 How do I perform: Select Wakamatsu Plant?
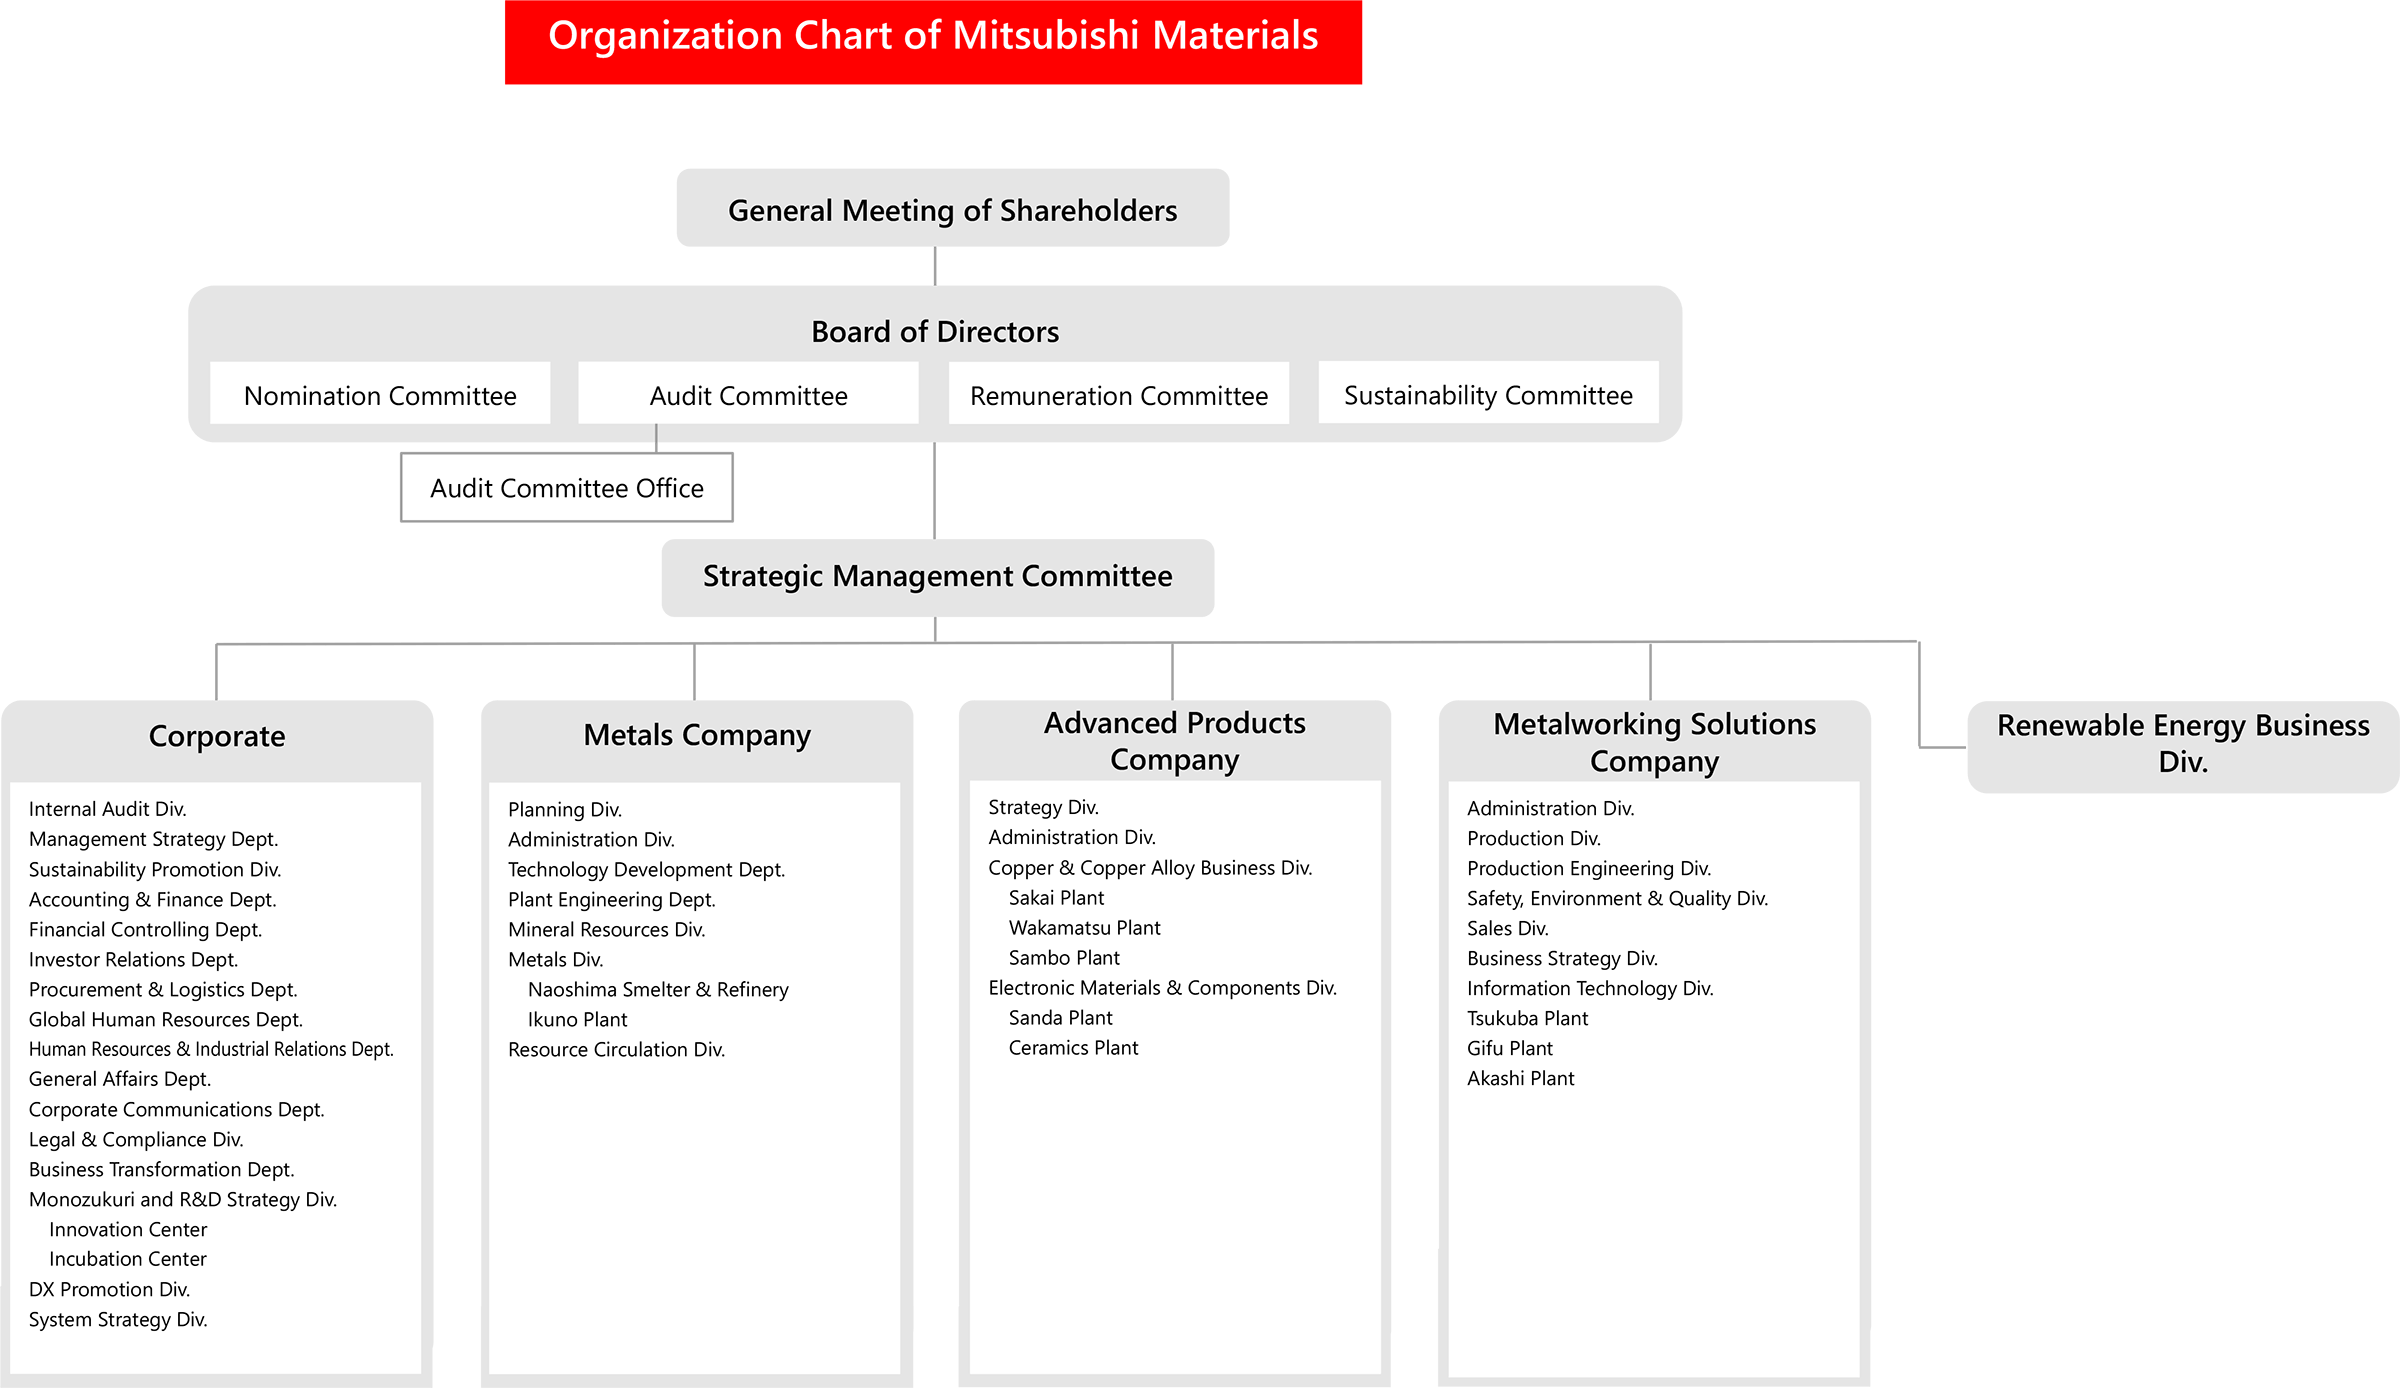[x=1085, y=927]
